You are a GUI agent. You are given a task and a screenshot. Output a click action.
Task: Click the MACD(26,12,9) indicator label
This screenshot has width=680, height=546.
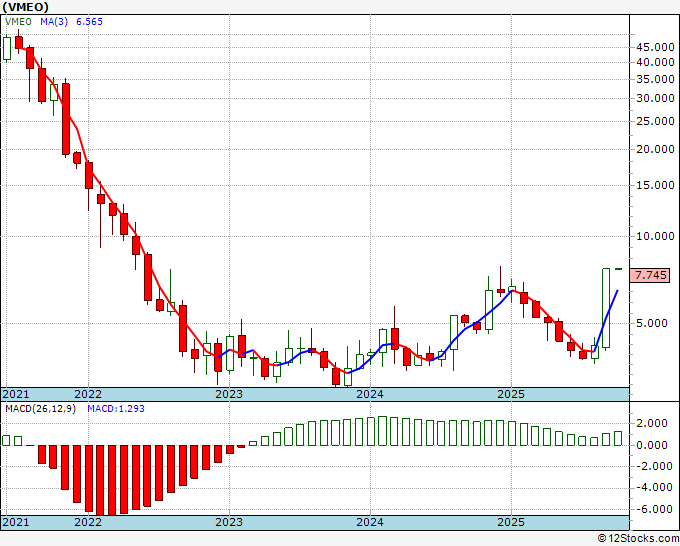click(x=40, y=409)
